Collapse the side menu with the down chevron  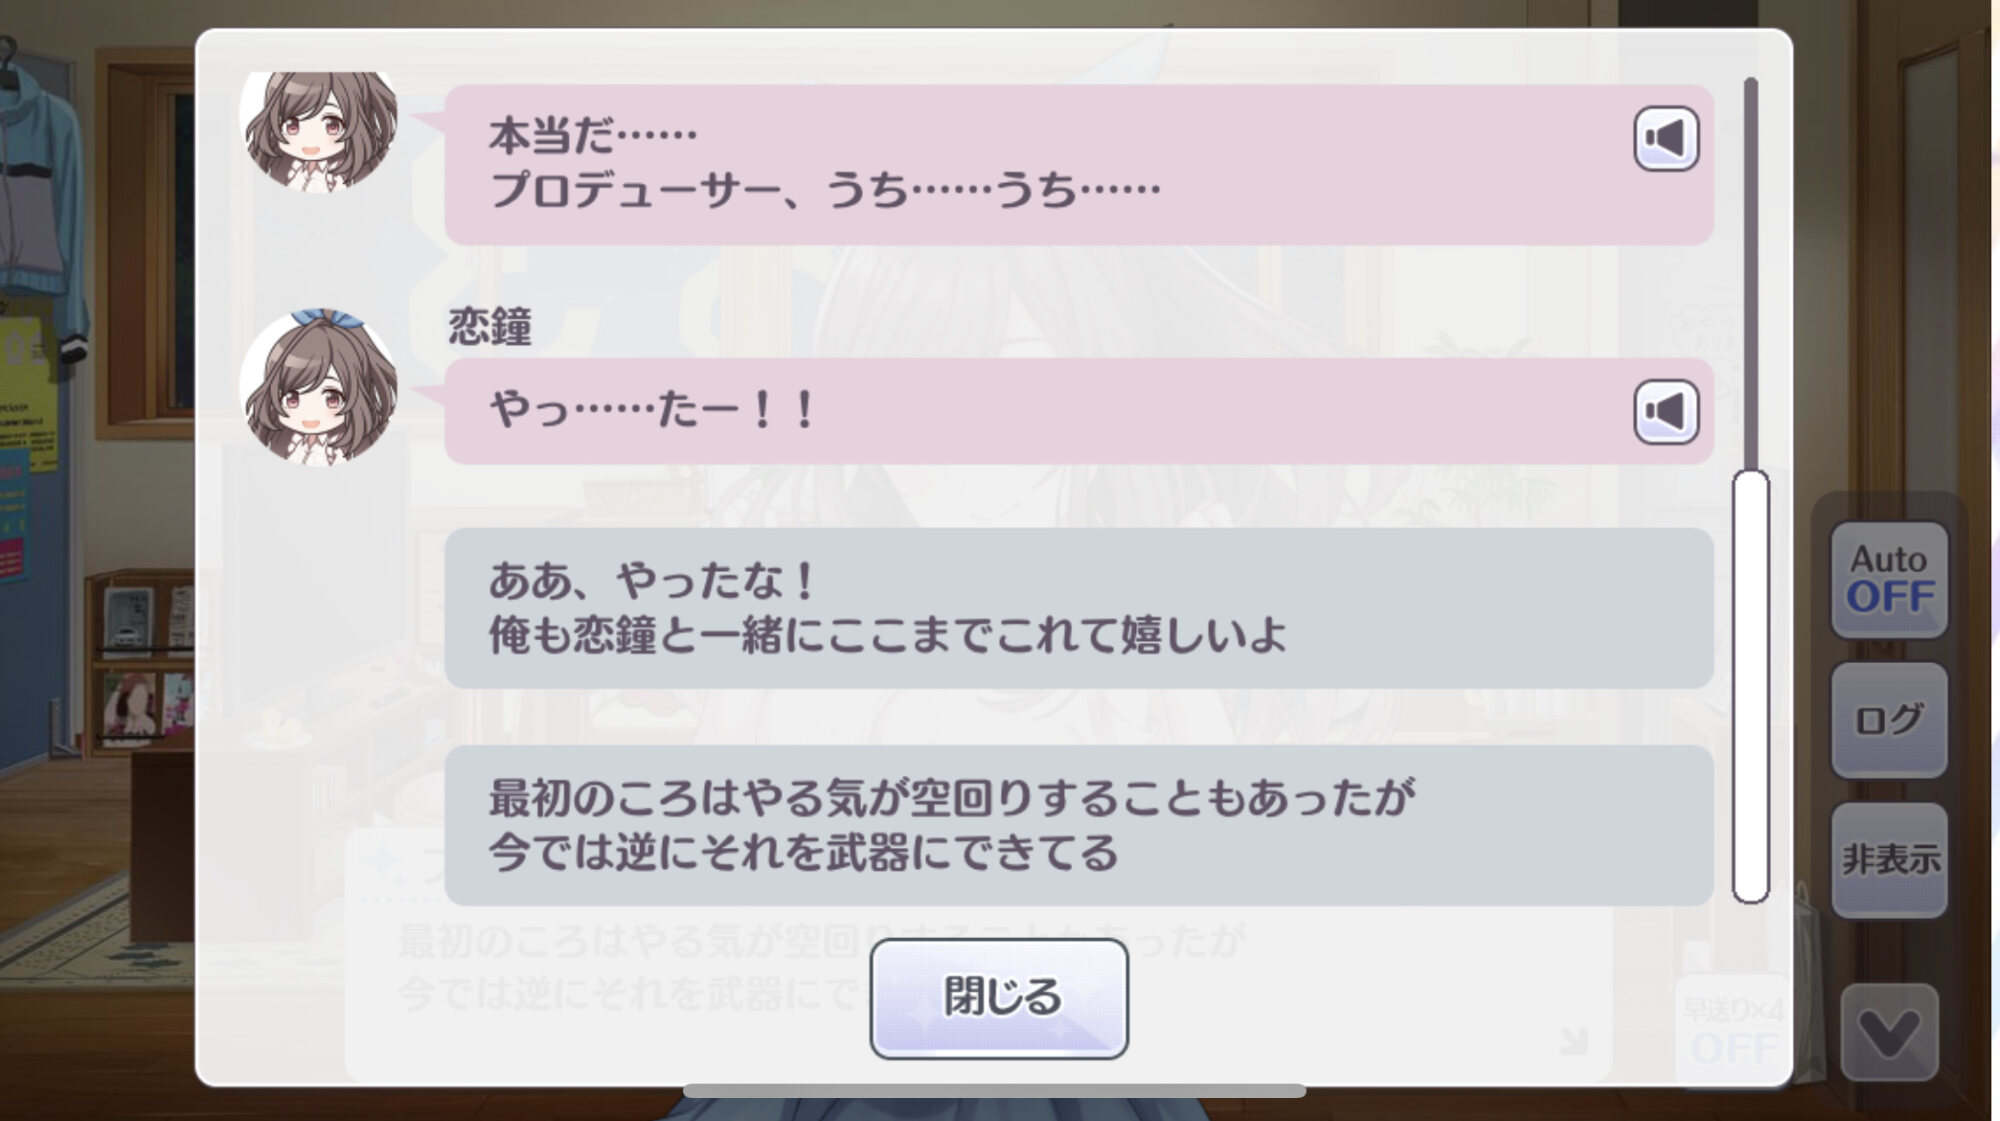tap(1889, 1033)
